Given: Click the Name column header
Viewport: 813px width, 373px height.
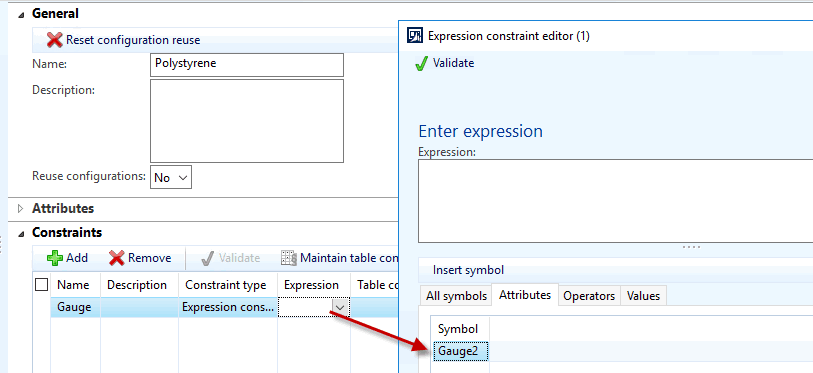Looking at the screenshot, I should pyautogui.click(x=73, y=285).
